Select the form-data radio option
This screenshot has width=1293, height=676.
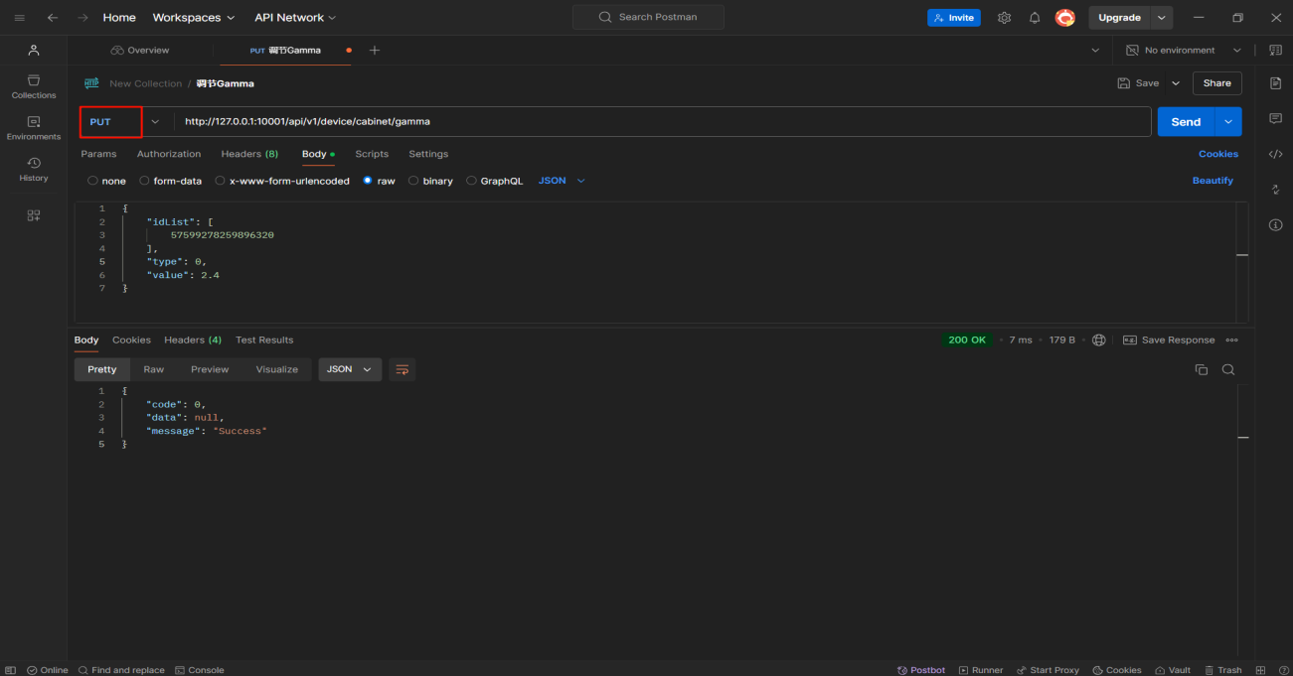coord(145,181)
